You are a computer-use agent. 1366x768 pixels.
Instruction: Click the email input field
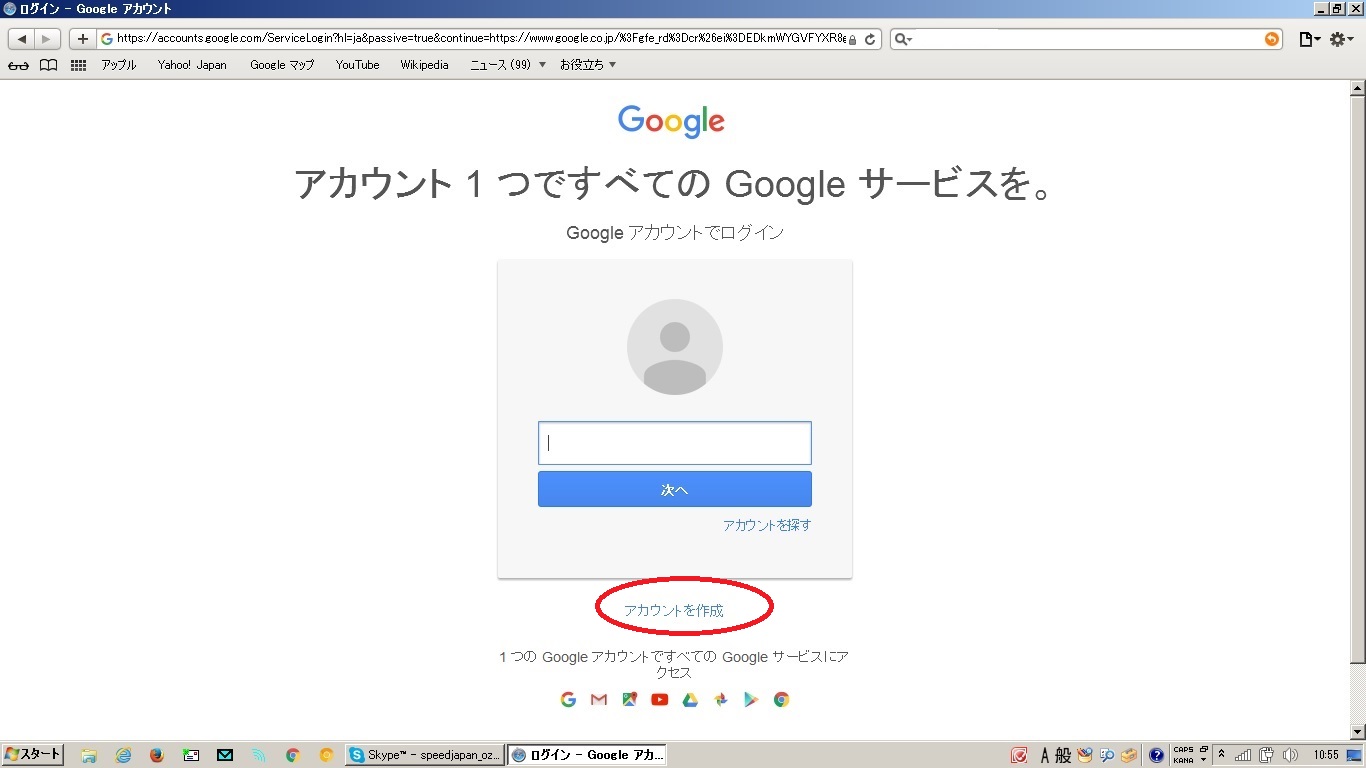[675, 443]
